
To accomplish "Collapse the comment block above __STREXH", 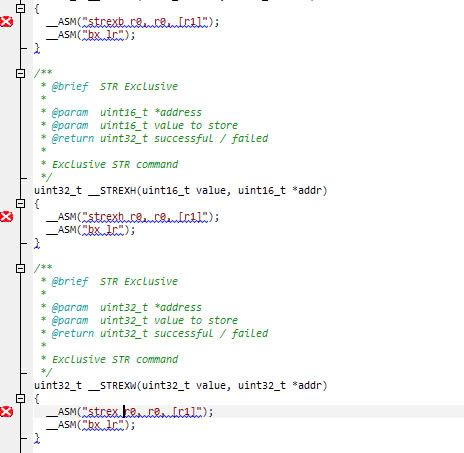I will 20,73.
